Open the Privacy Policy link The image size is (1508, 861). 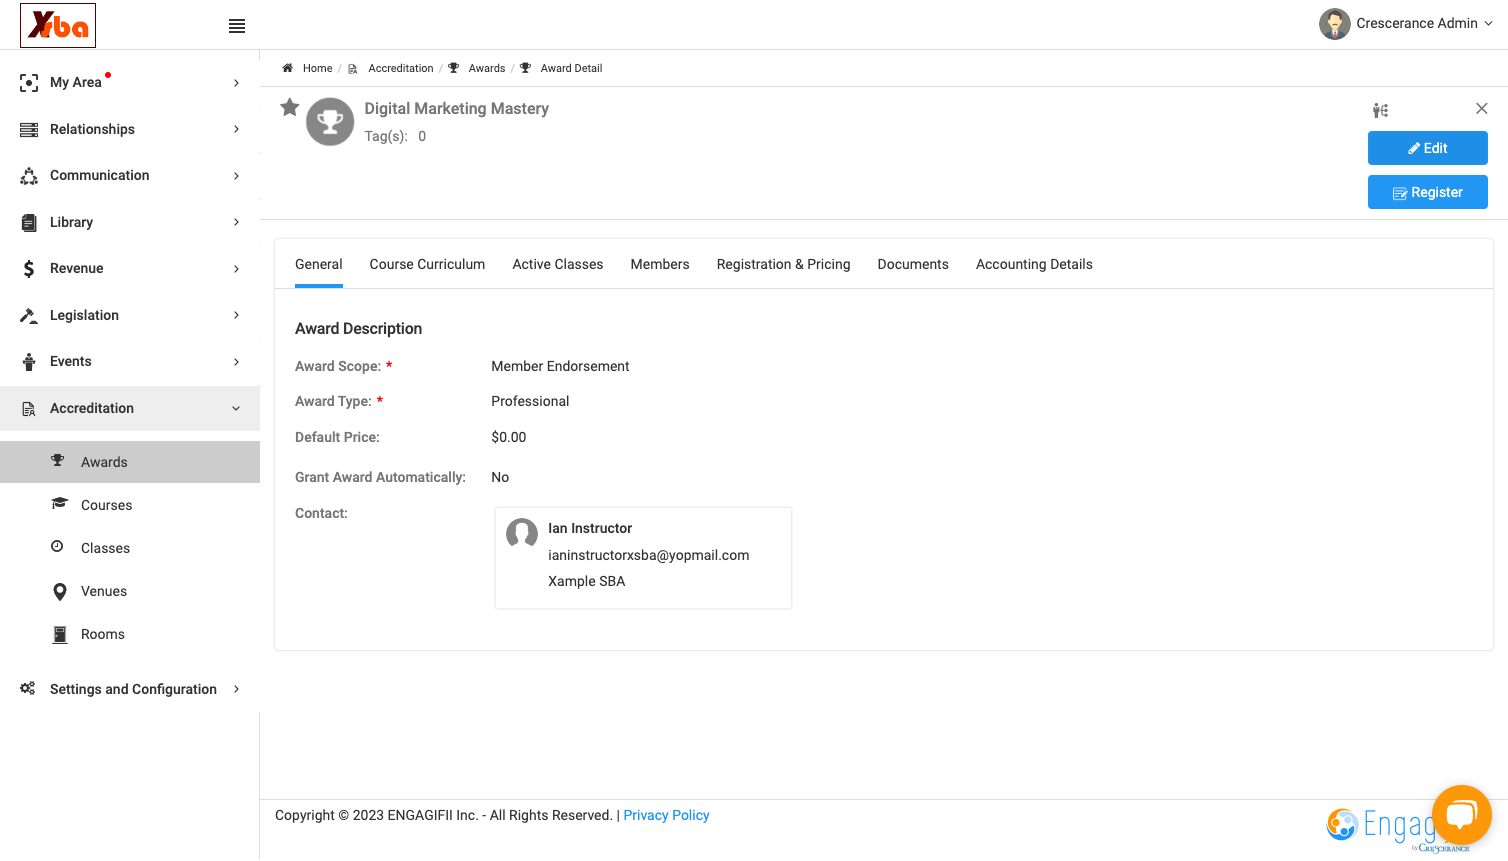(x=666, y=815)
